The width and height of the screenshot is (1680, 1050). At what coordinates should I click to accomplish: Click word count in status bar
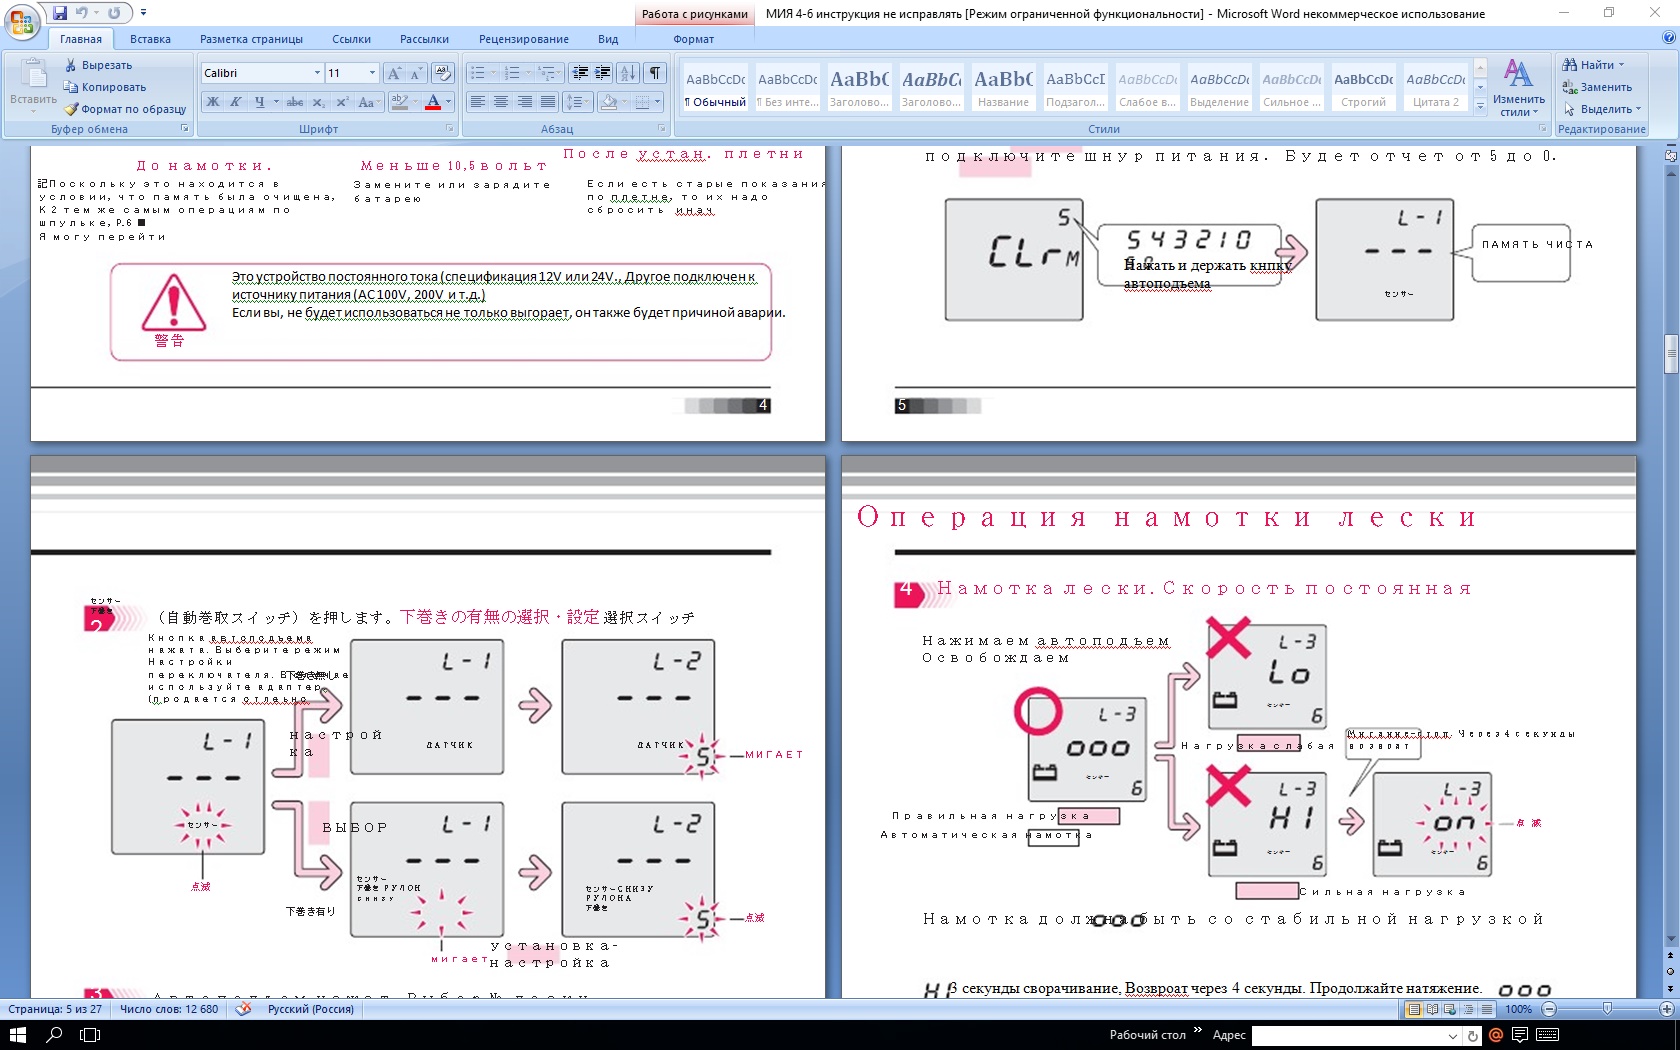[169, 1009]
